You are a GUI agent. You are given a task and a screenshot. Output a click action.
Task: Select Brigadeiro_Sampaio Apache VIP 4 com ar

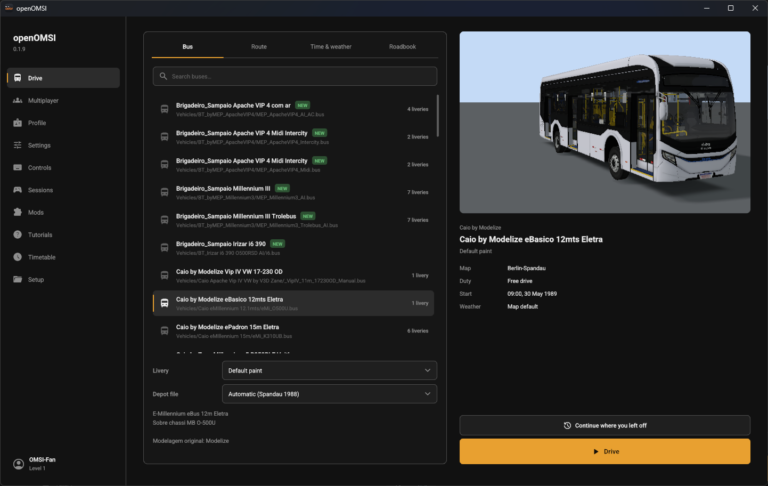coord(293,109)
